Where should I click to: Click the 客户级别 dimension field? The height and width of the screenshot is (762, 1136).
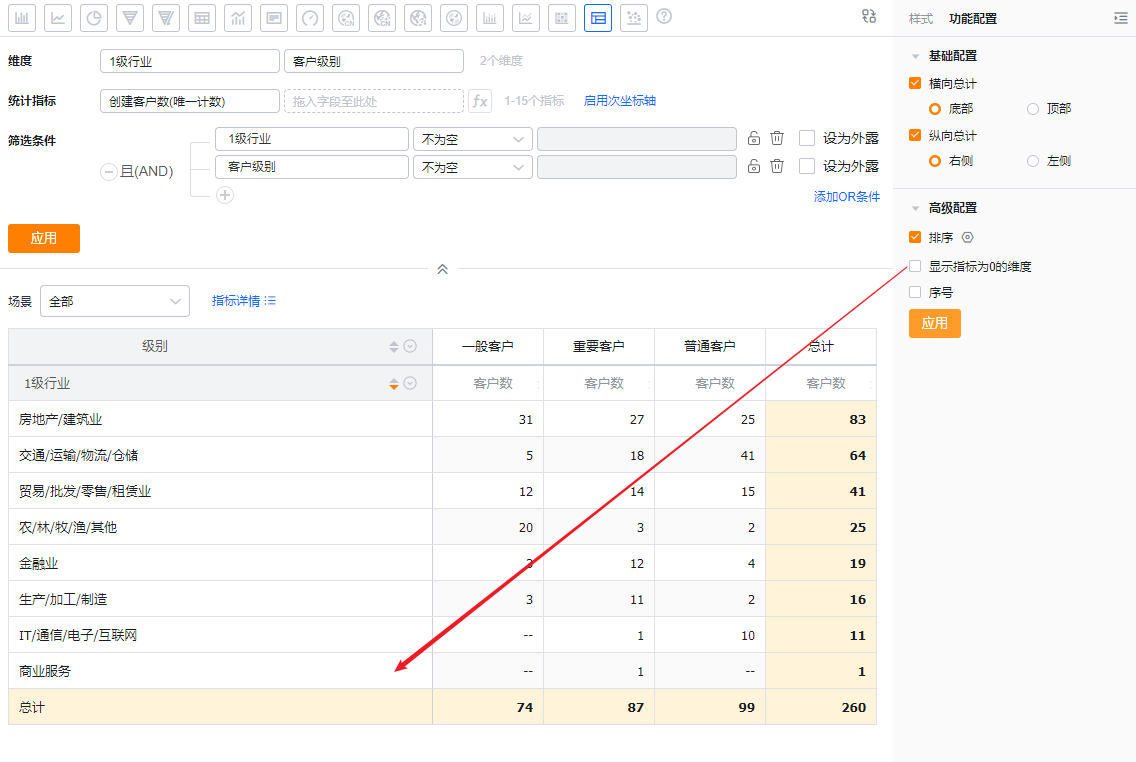click(374, 62)
